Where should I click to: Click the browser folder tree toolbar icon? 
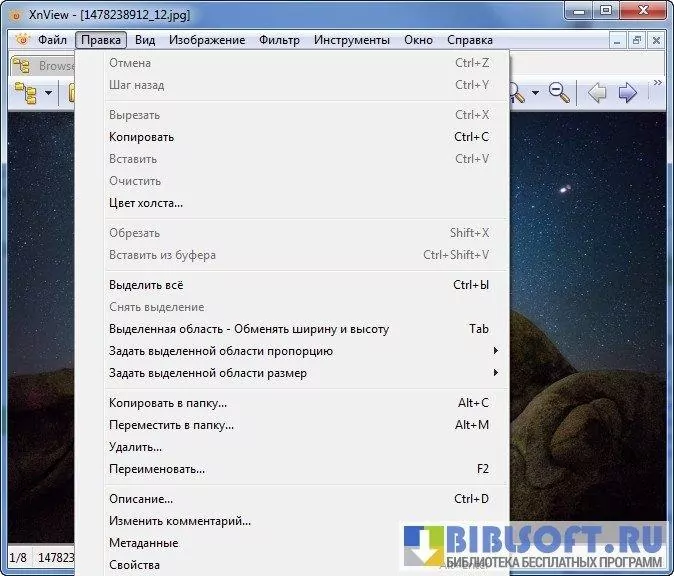coord(25,93)
